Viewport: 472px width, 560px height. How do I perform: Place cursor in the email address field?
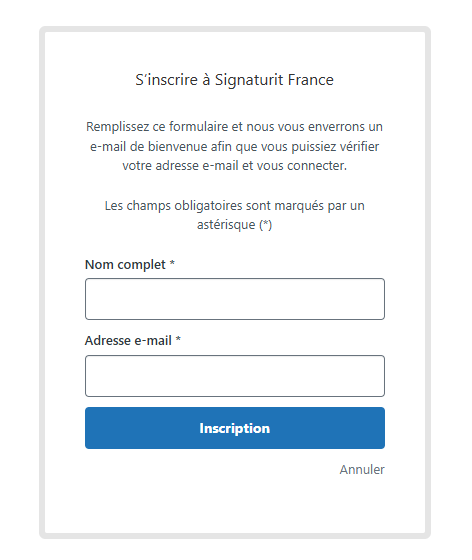235,376
